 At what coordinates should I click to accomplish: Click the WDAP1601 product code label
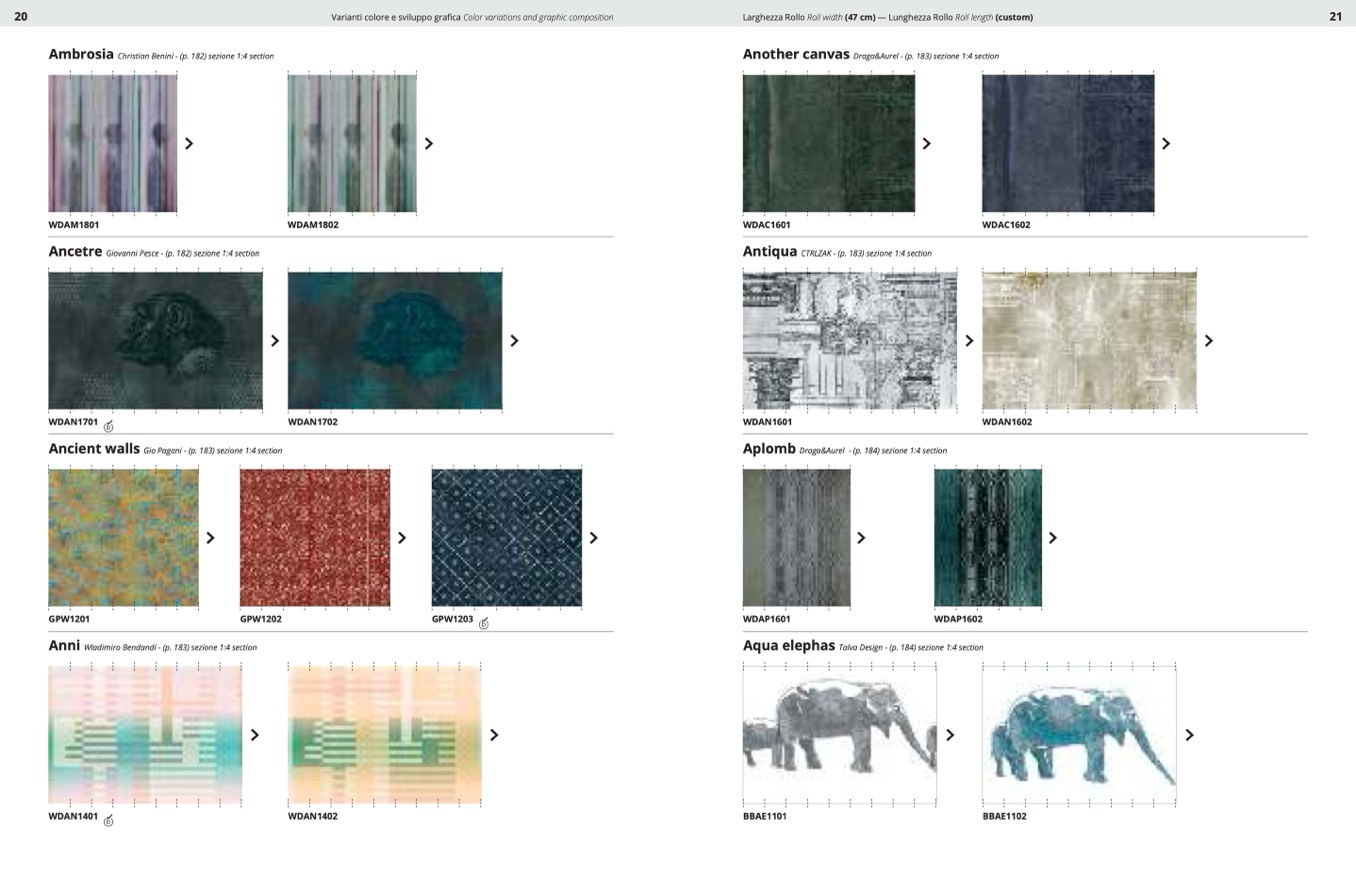coord(766,619)
